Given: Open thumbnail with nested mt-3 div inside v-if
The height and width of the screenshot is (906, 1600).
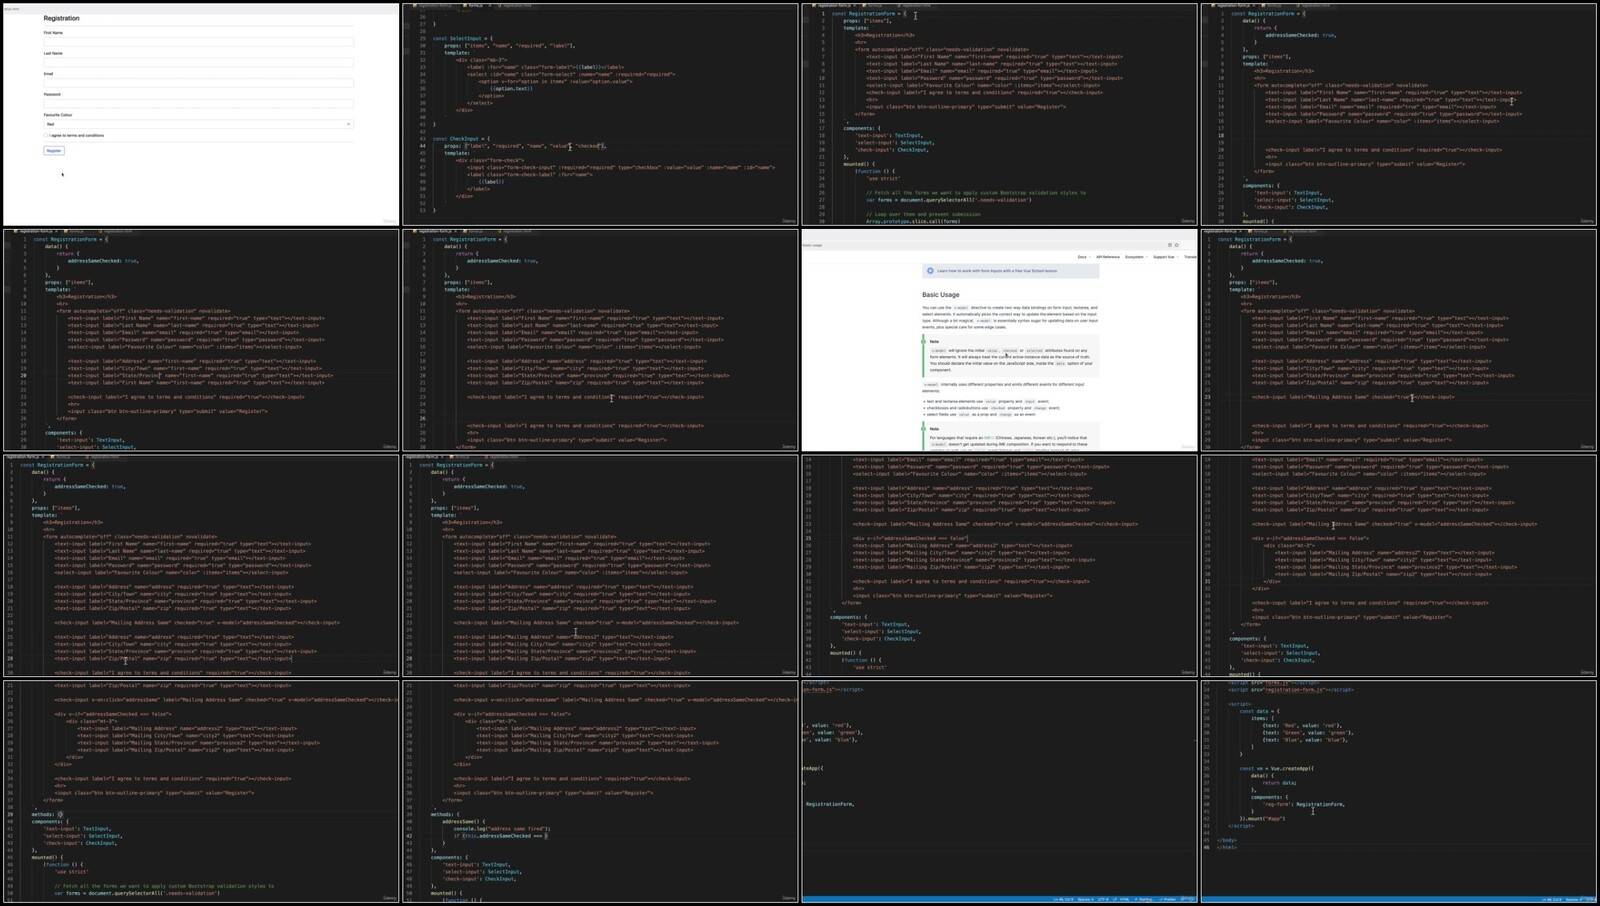Looking at the screenshot, I should point(1399,566).
